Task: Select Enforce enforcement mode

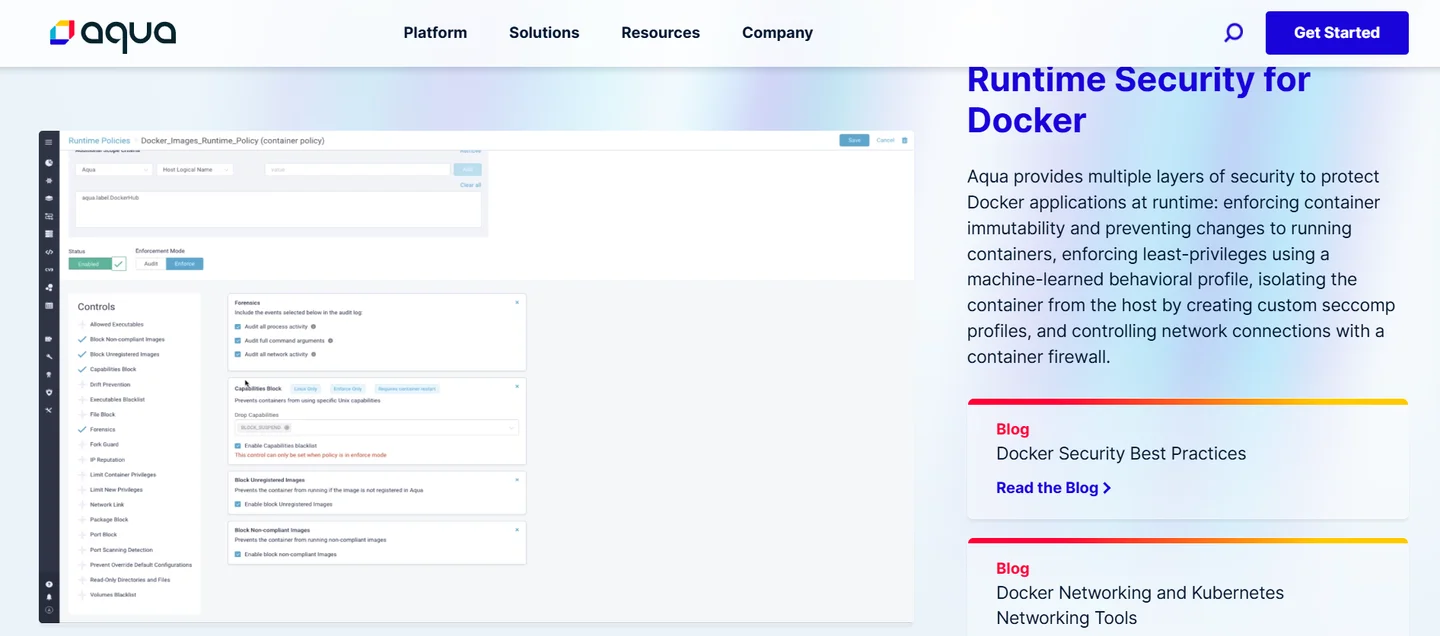Action: coord(184,264)
